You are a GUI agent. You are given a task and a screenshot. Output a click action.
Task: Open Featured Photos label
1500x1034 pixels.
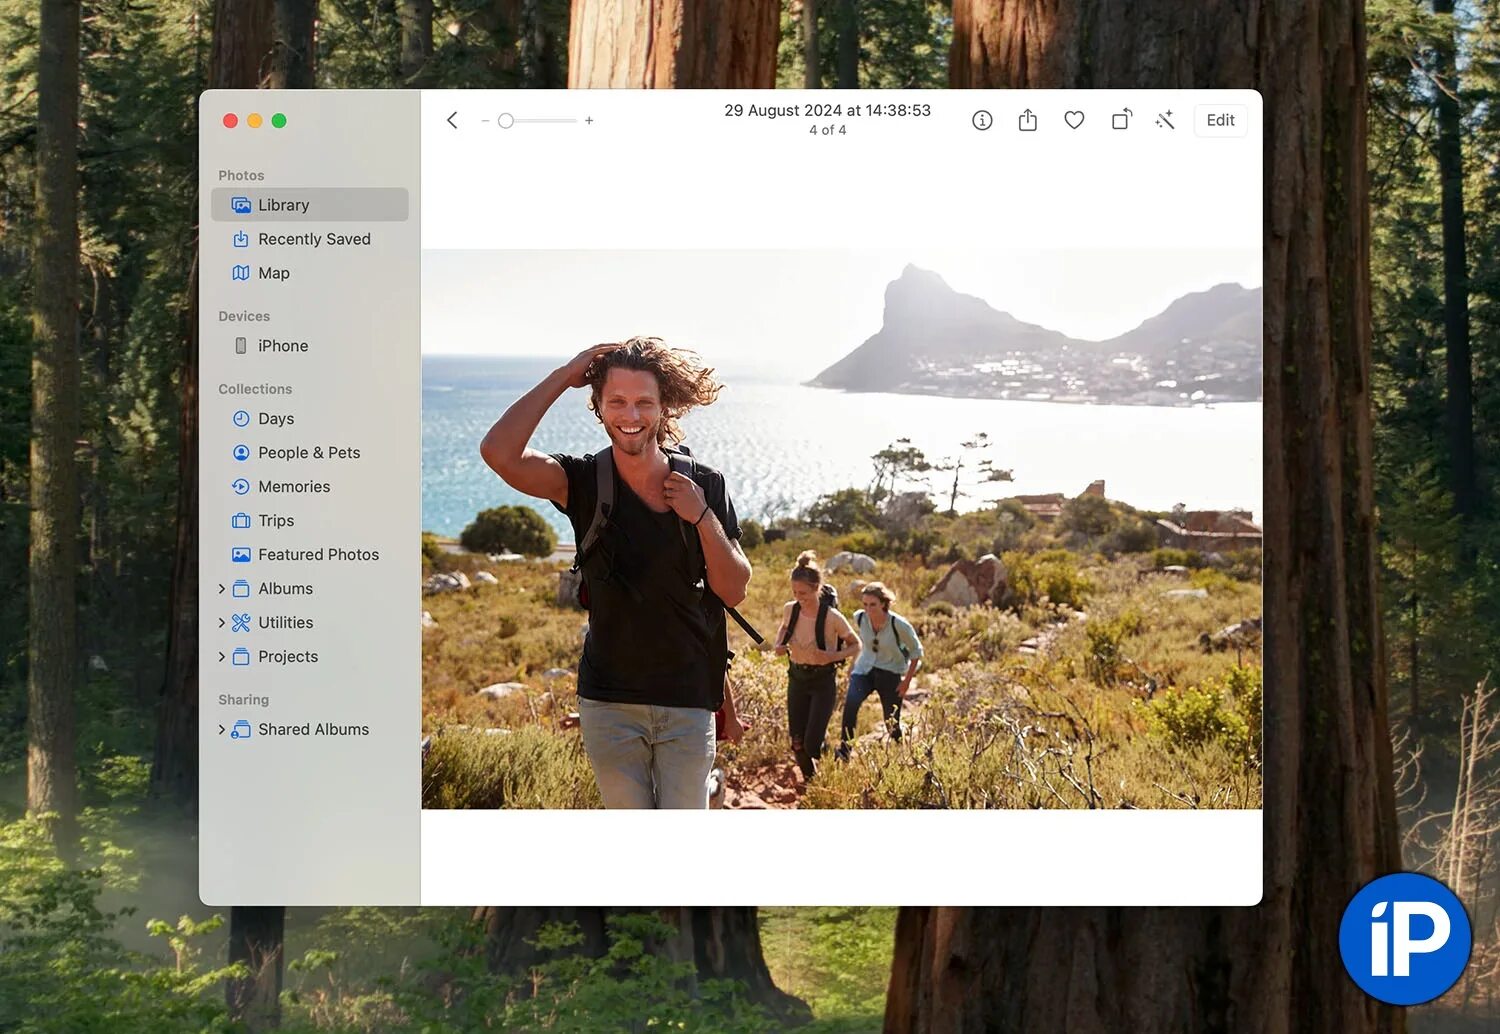pos(318,555)
